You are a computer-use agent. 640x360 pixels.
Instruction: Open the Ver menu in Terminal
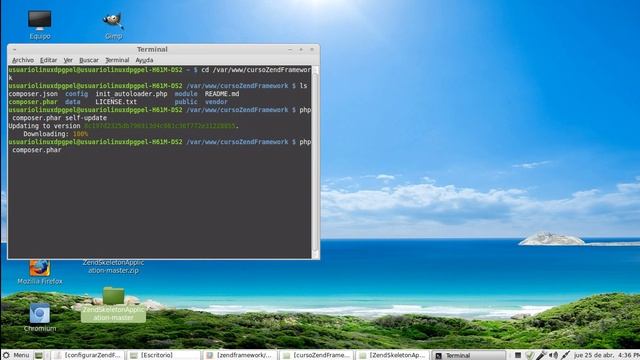(68, 60)
